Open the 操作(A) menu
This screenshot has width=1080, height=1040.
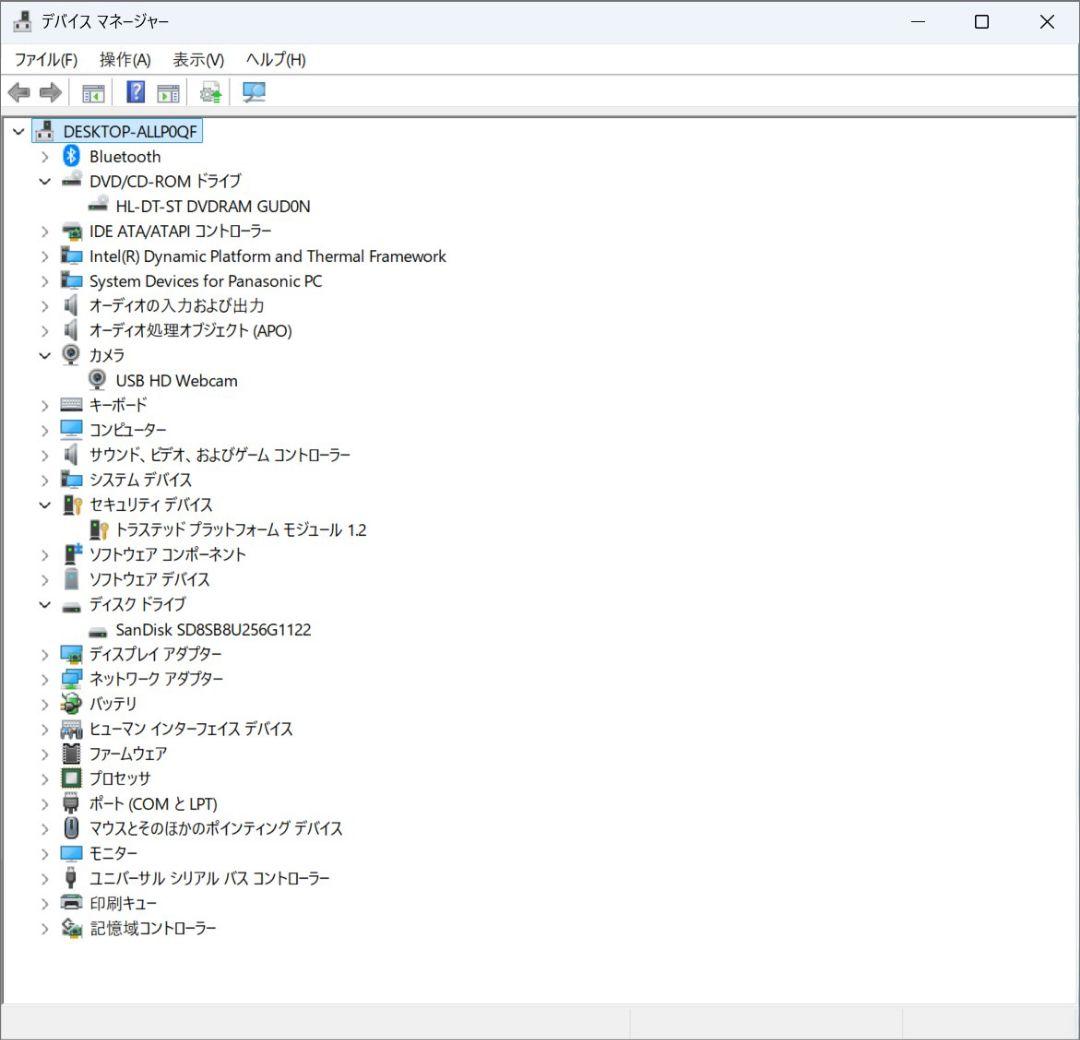click(x=125, y=60)
